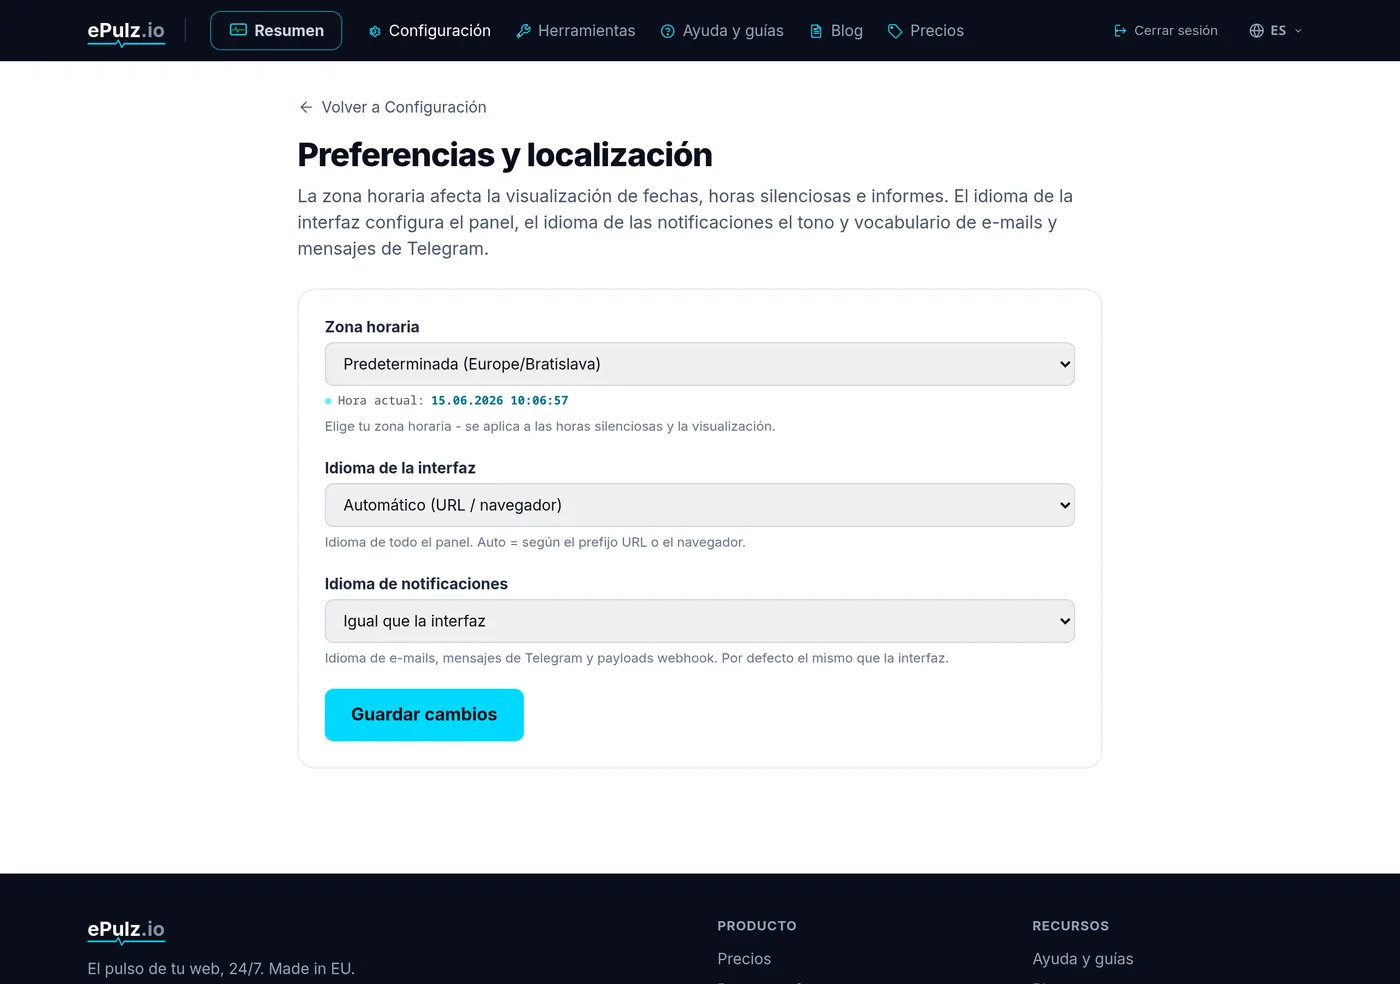
Task: Click the globe language icon
Action: (x=1257, y=31)
